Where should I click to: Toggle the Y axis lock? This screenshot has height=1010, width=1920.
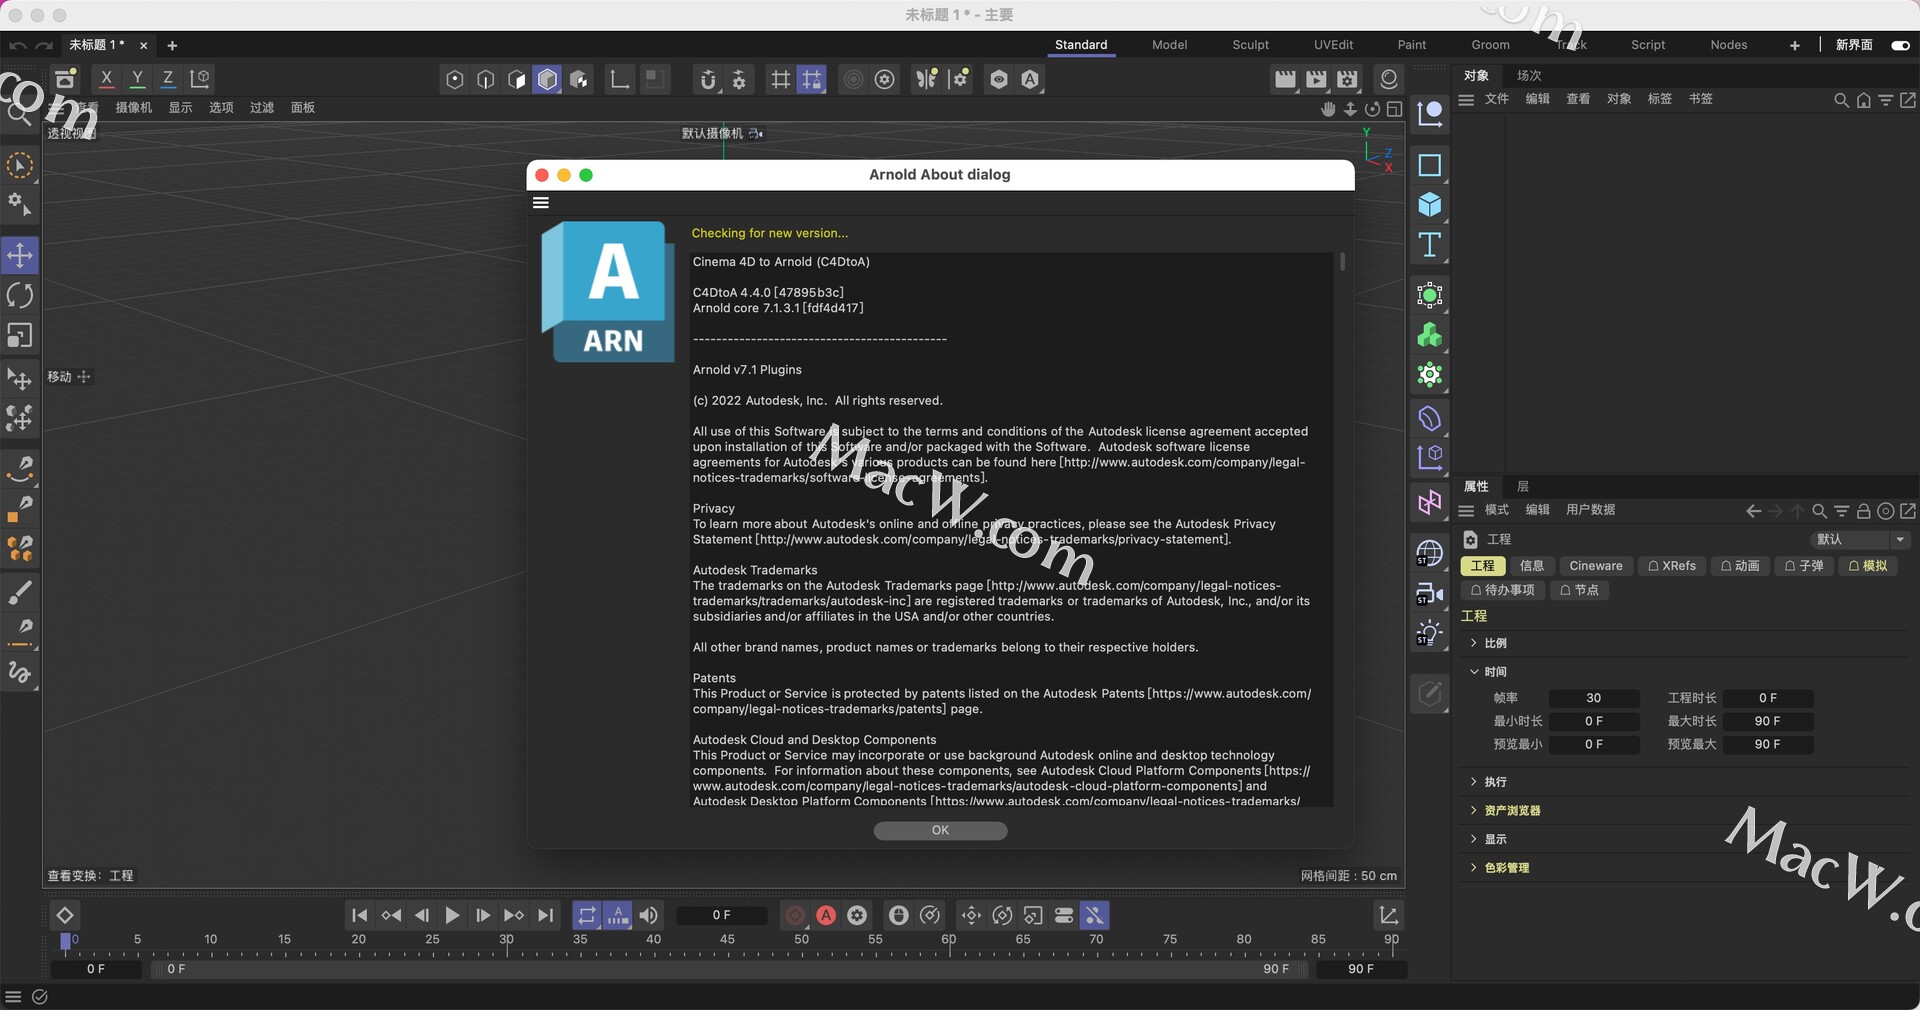pos(138,79)
